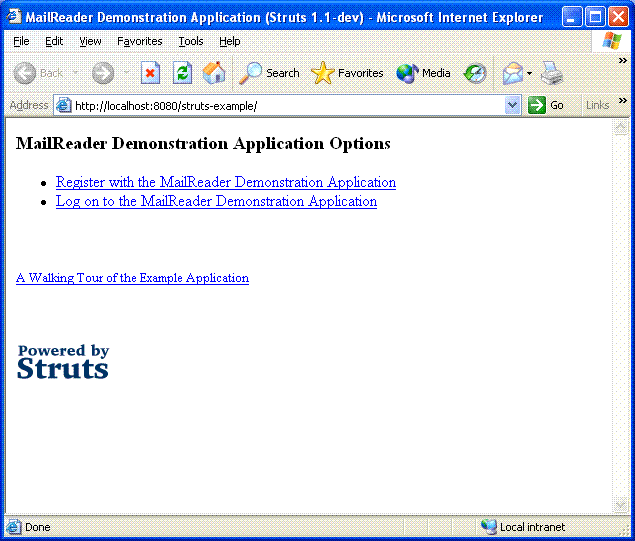This screenshot has height=541, width=635.
Task: Click in the address URL field
Action: 288,106
